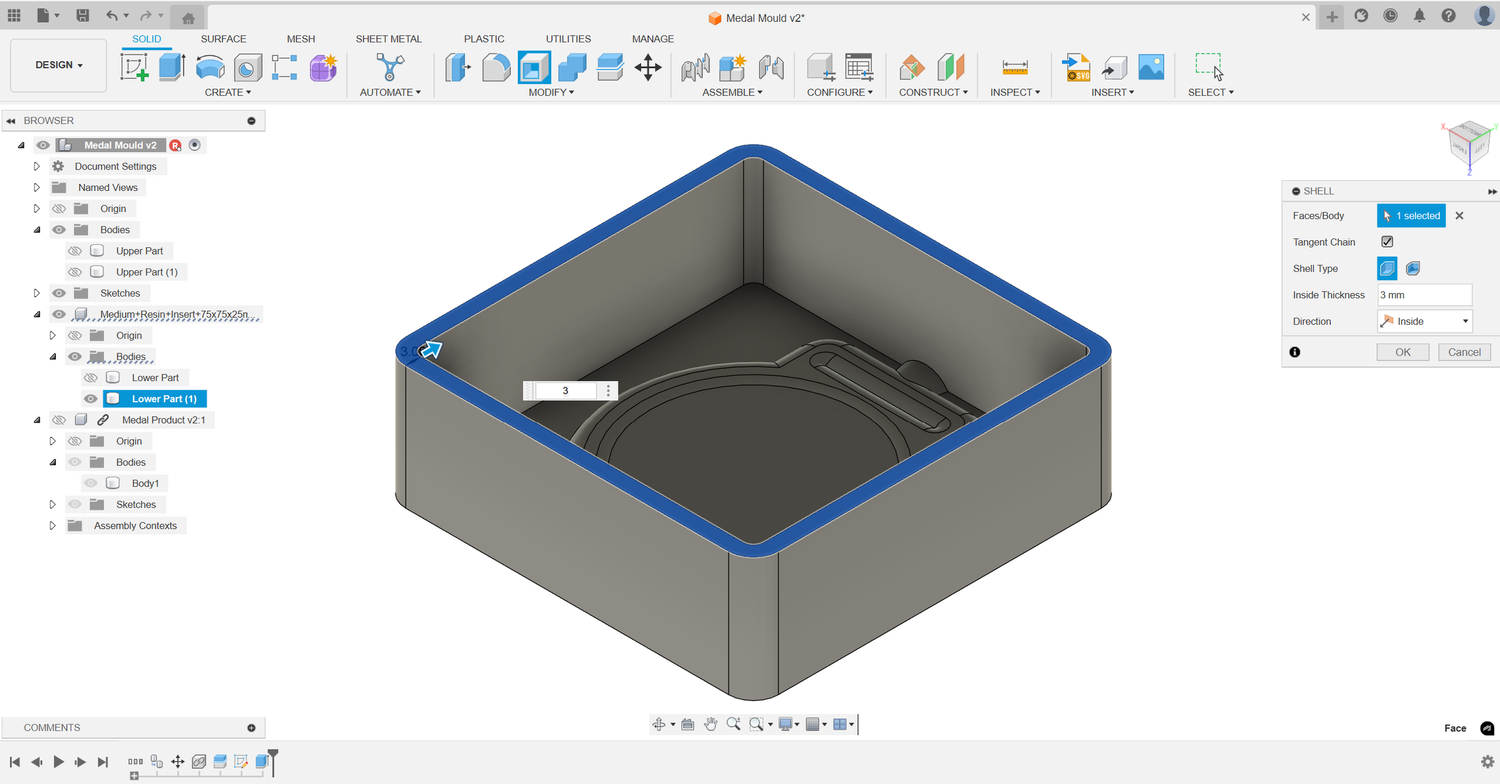This screenshot has width=1500, height=784.
Task: Switch to the UTILITIES tab
Action: coord(568,39)
